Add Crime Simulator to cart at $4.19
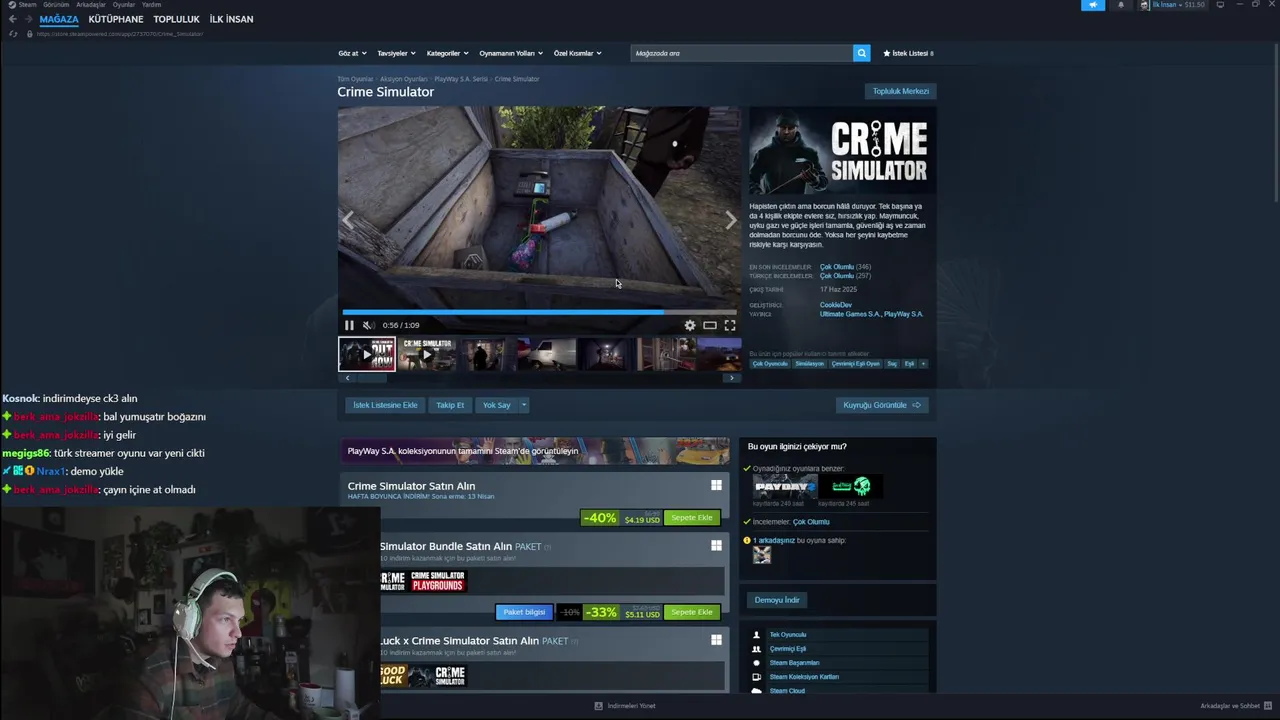The width and height of the screenshot is (1280, 720). click(x=691, y=518)
